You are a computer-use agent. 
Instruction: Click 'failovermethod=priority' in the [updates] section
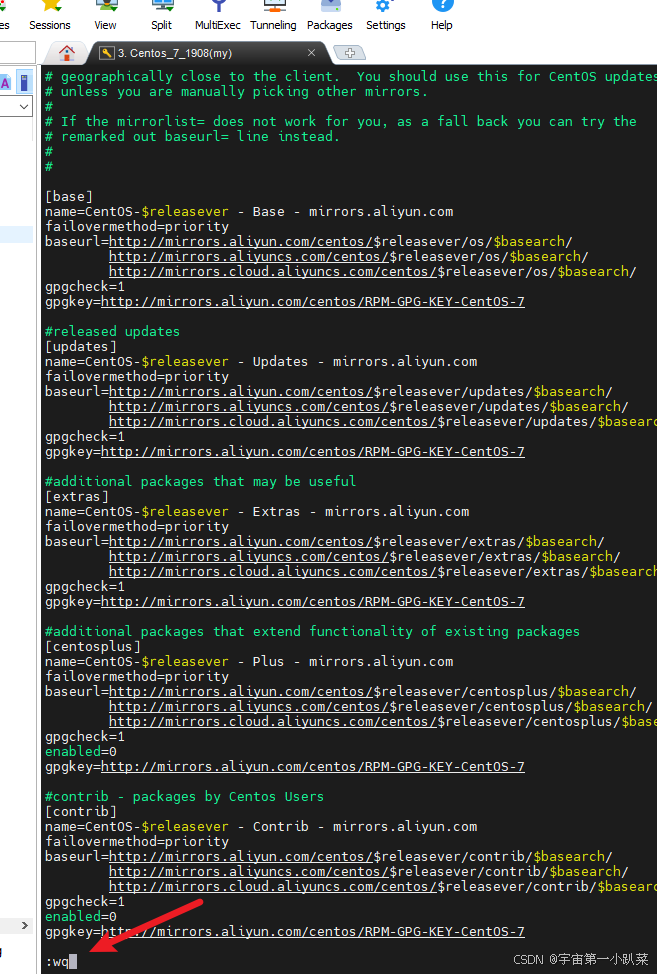click(x=137, y=376)
